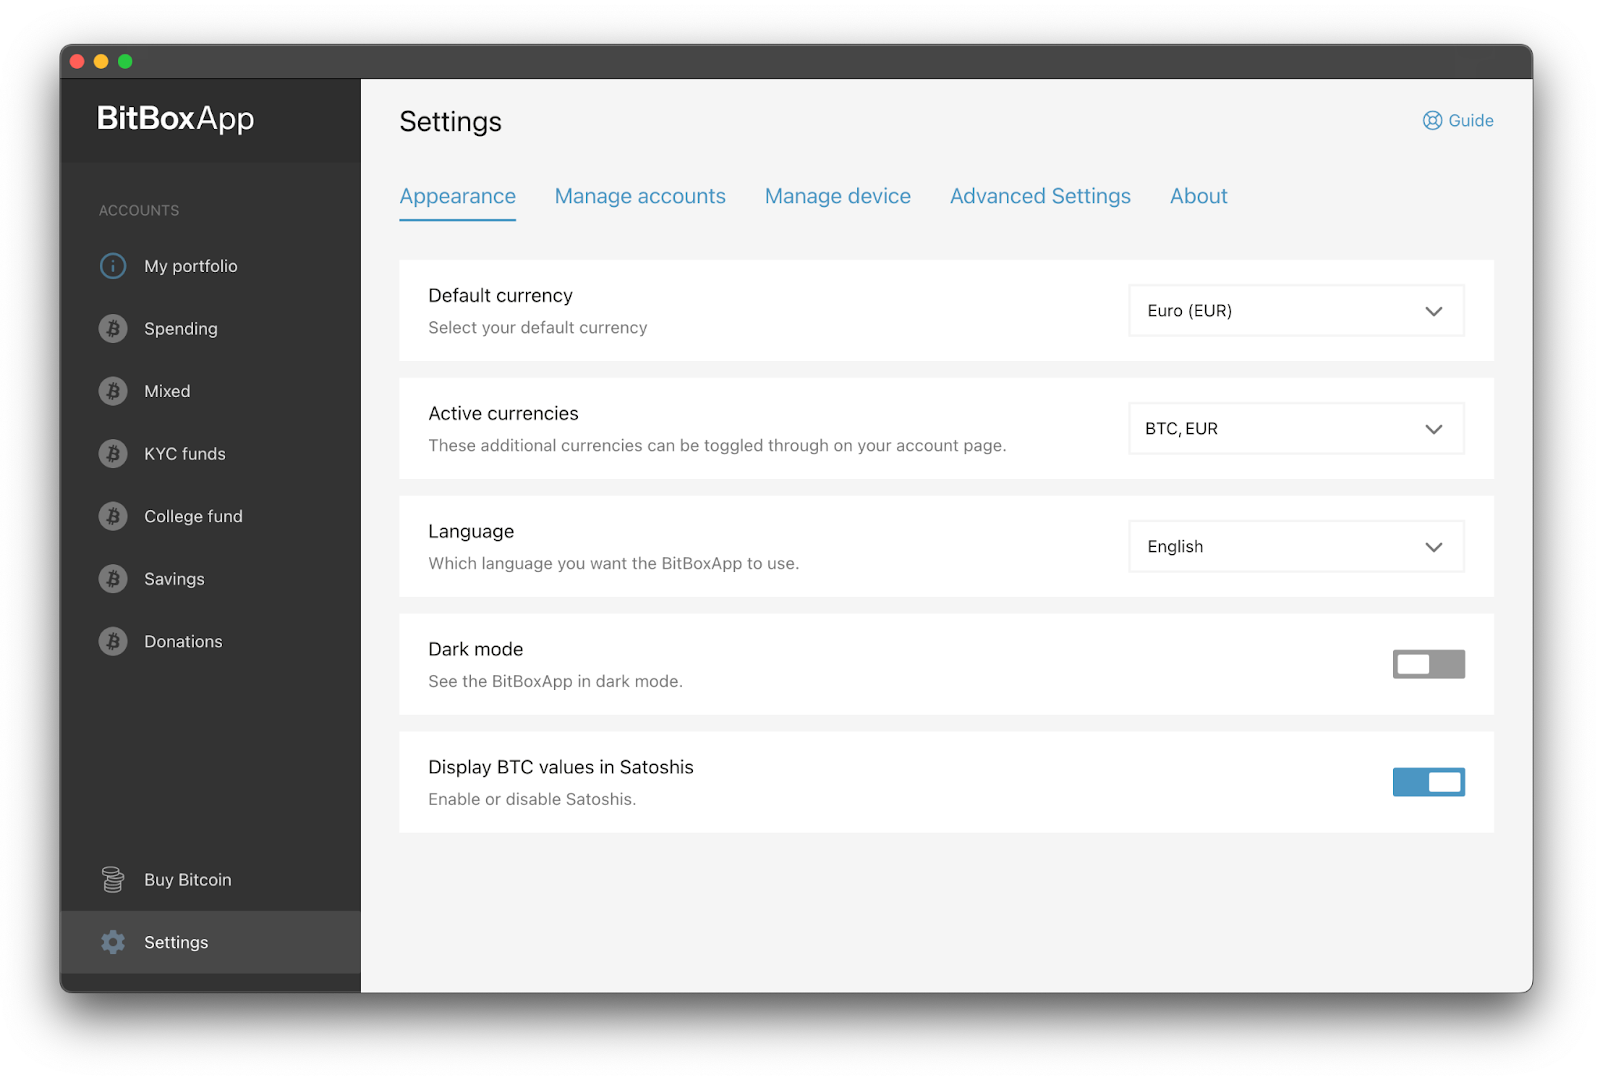Click the chevron on the English selector
1600x1076 pixels.
tap(1434, 547)
